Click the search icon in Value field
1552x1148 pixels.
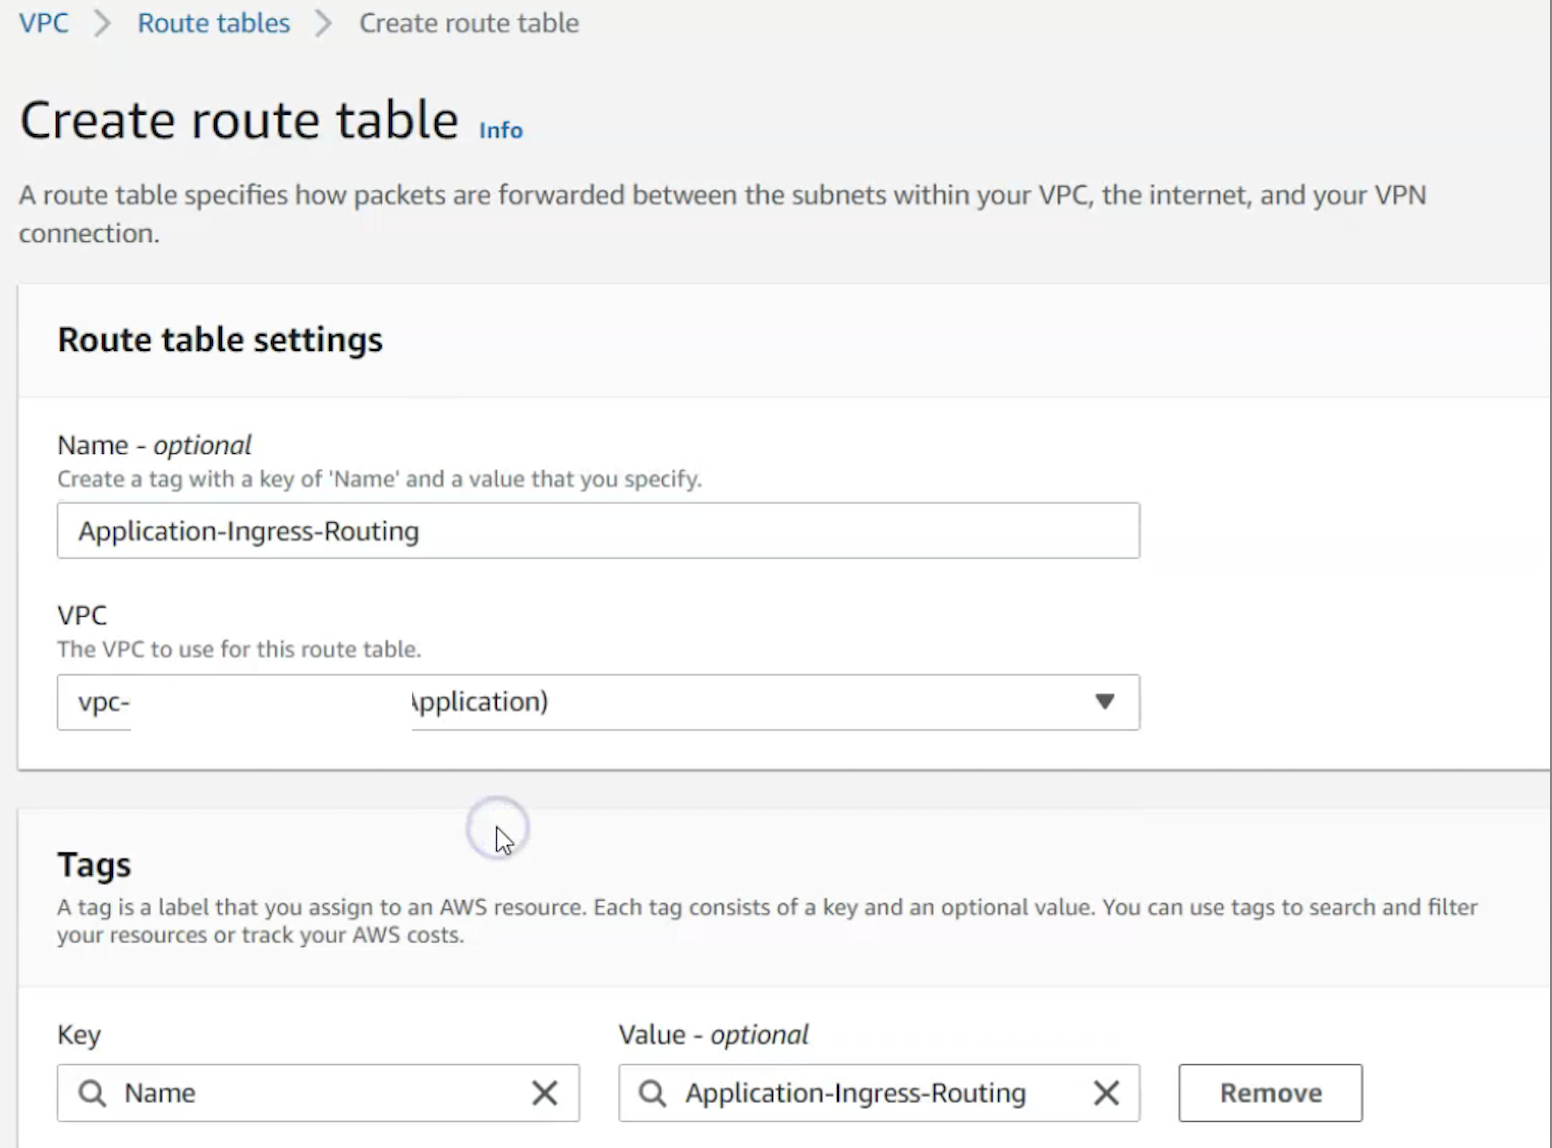653,1093
